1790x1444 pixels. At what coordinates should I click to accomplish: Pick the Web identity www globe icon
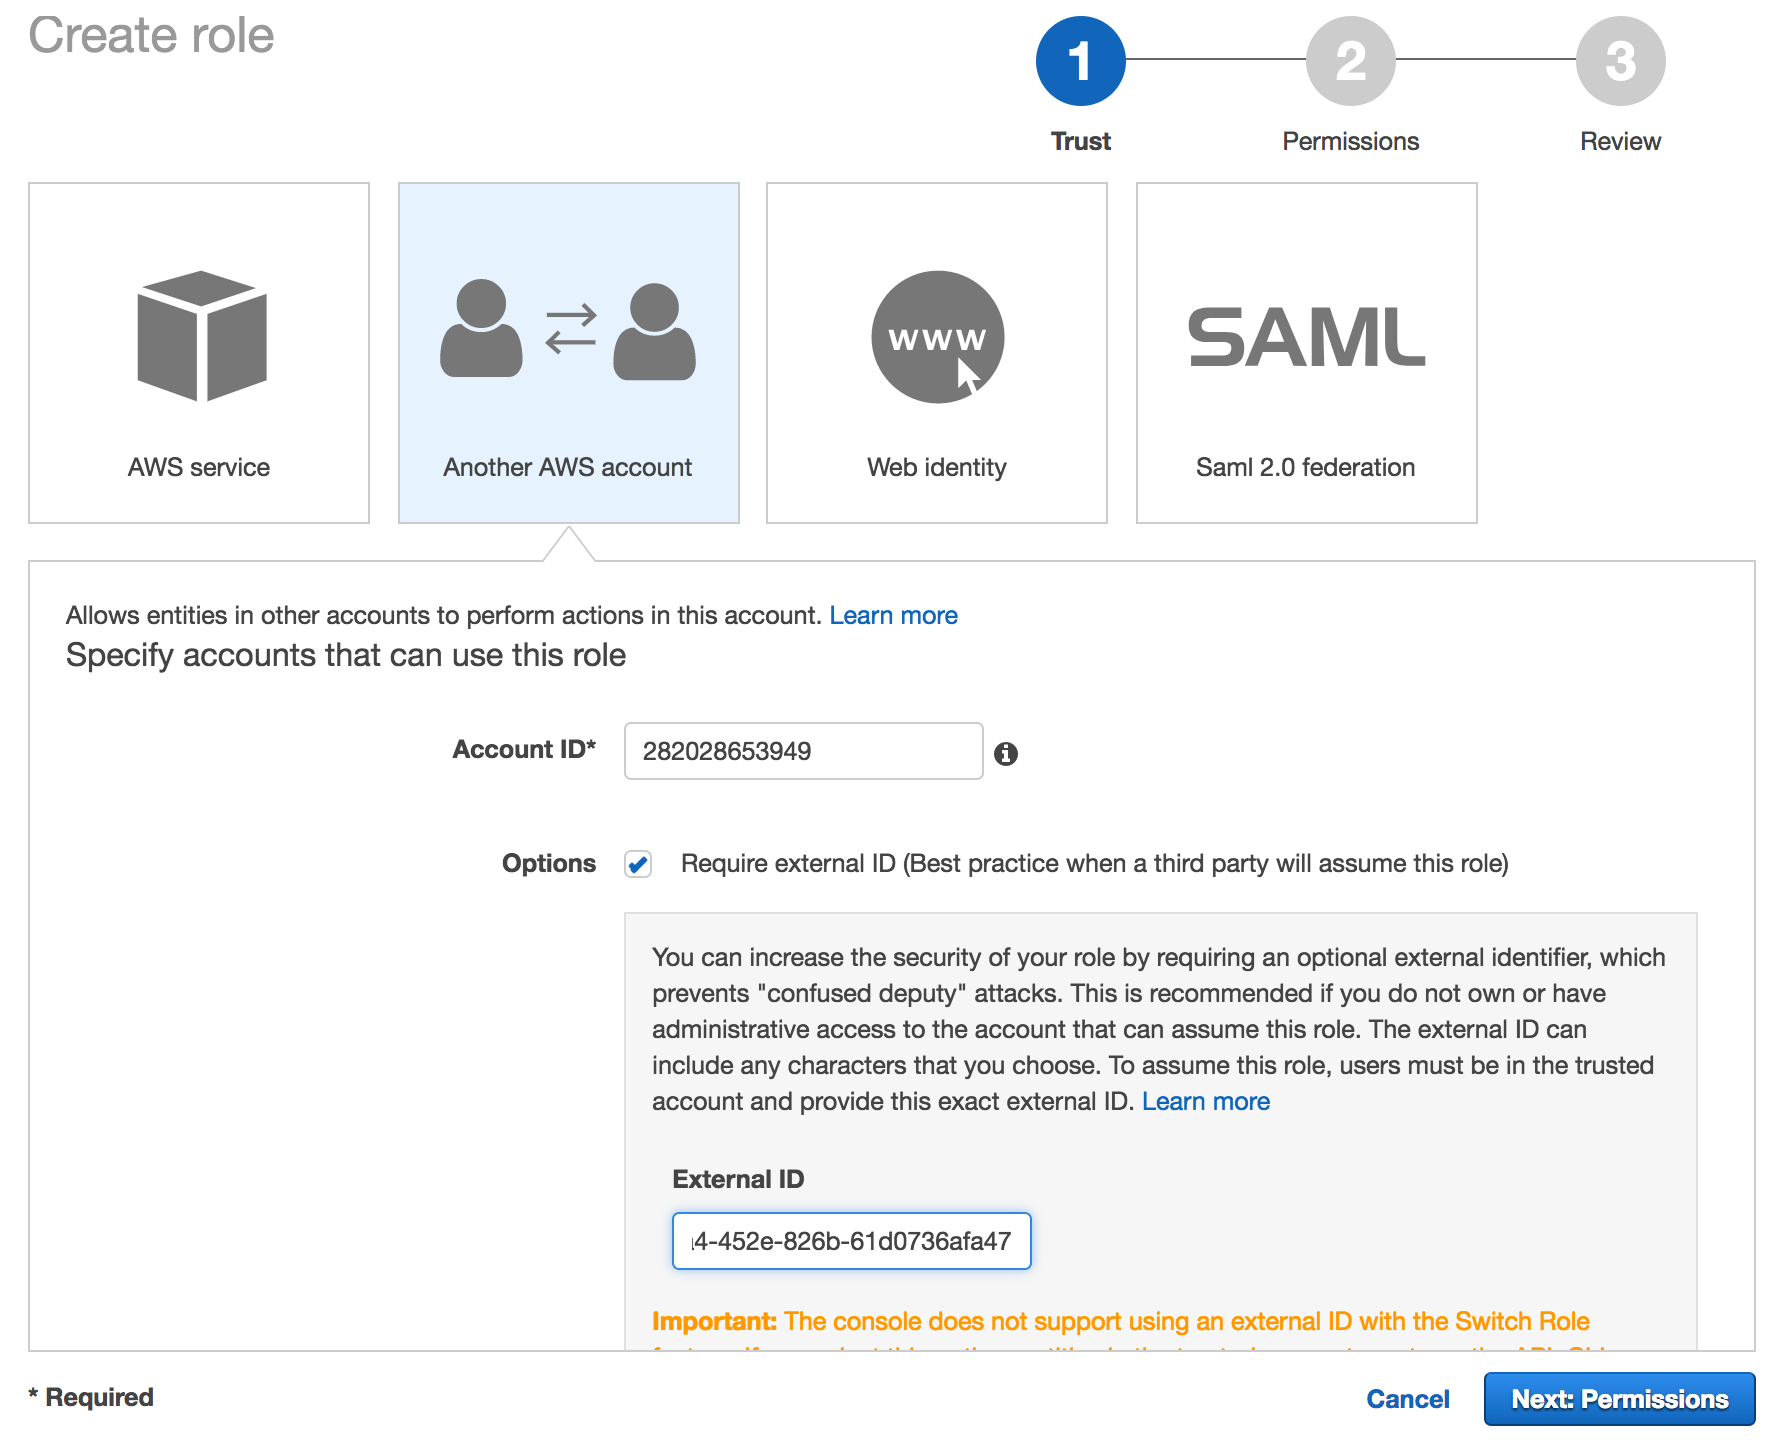coord(938,337)
